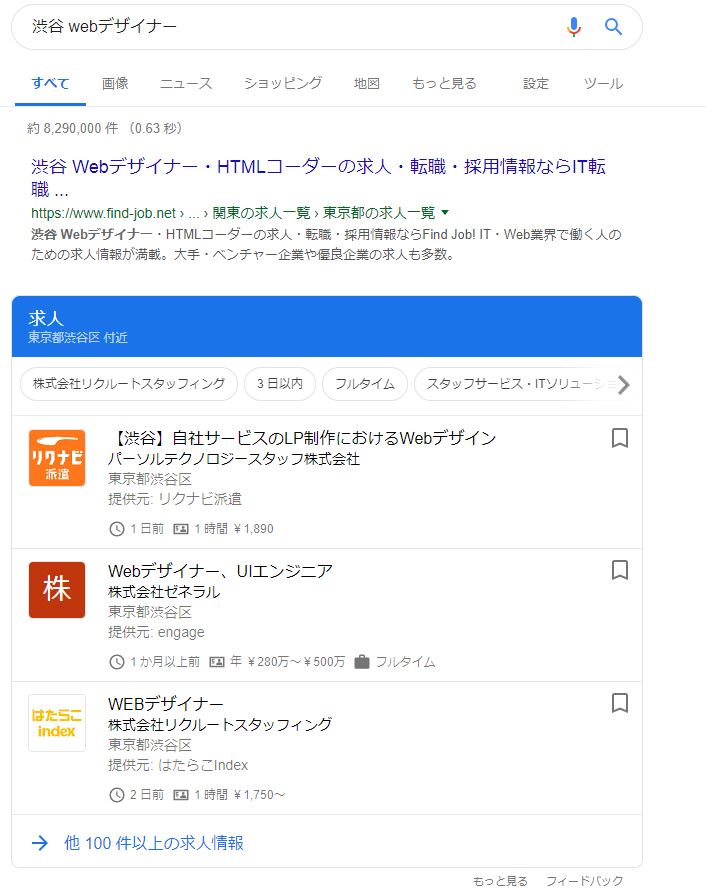Viewport: 706px width, 894px height.
Task: Click the magnifying glass search icon
Action: (614, 27)
